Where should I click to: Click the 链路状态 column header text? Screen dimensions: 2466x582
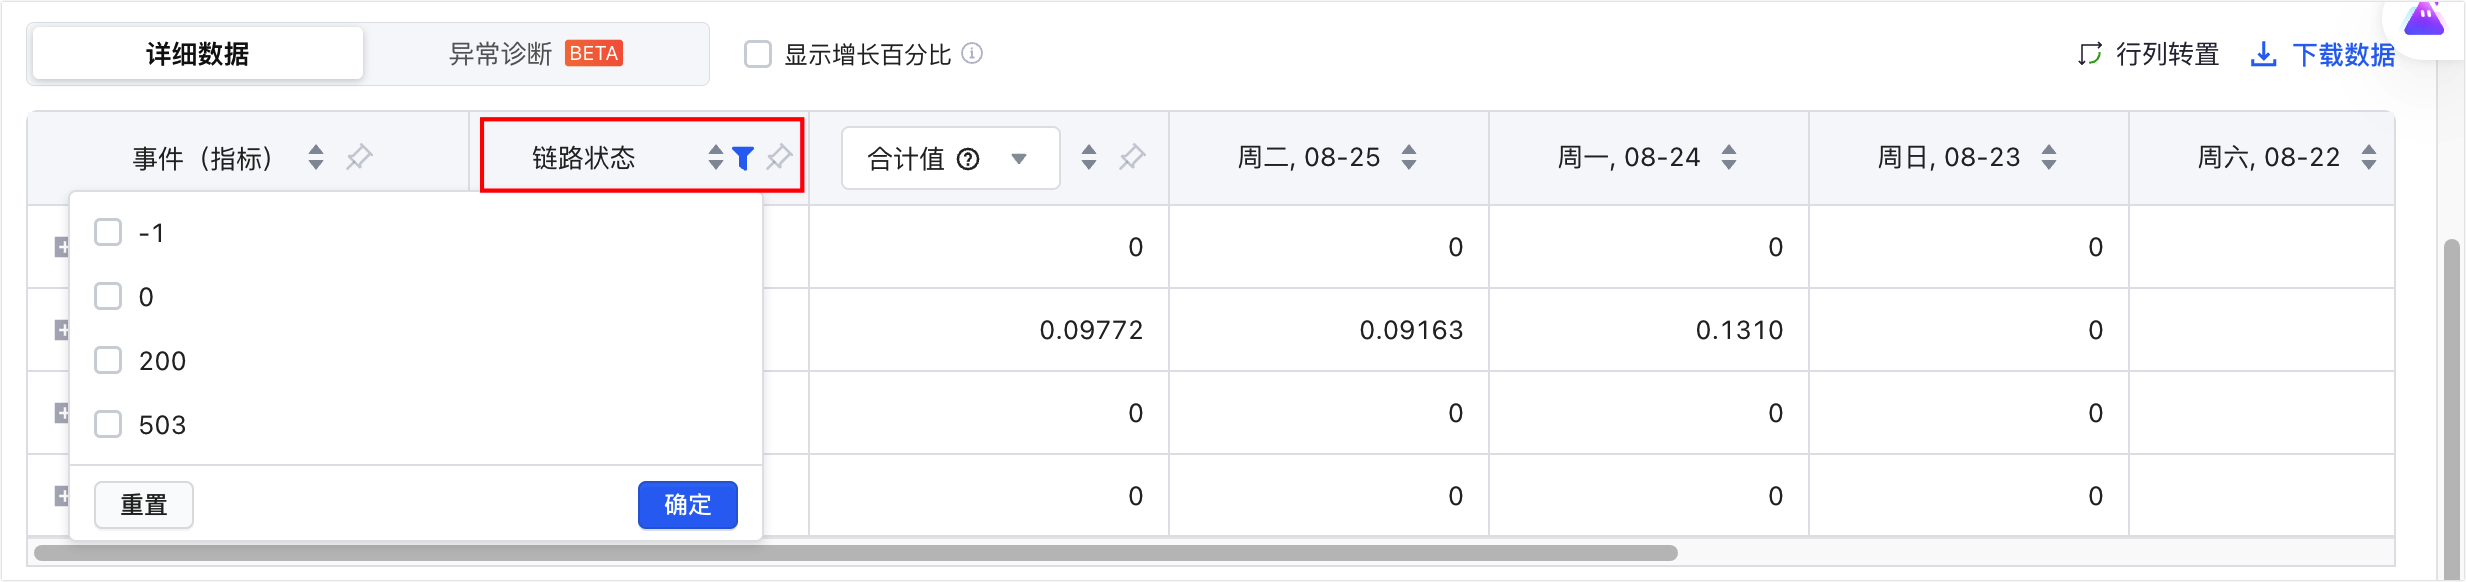tap(584, 158)
